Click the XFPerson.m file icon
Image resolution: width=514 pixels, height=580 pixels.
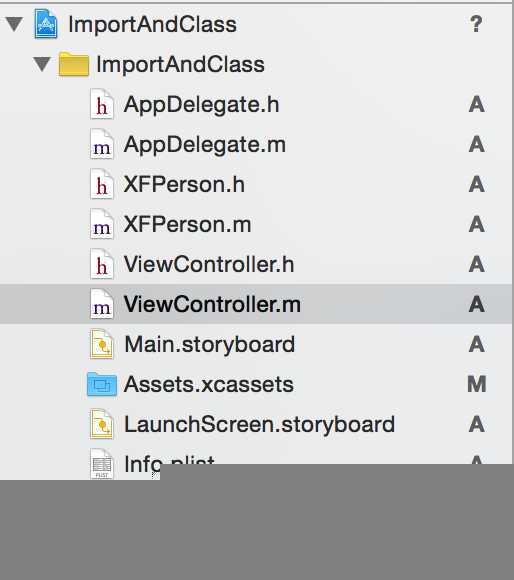click(x=102, y=224)
